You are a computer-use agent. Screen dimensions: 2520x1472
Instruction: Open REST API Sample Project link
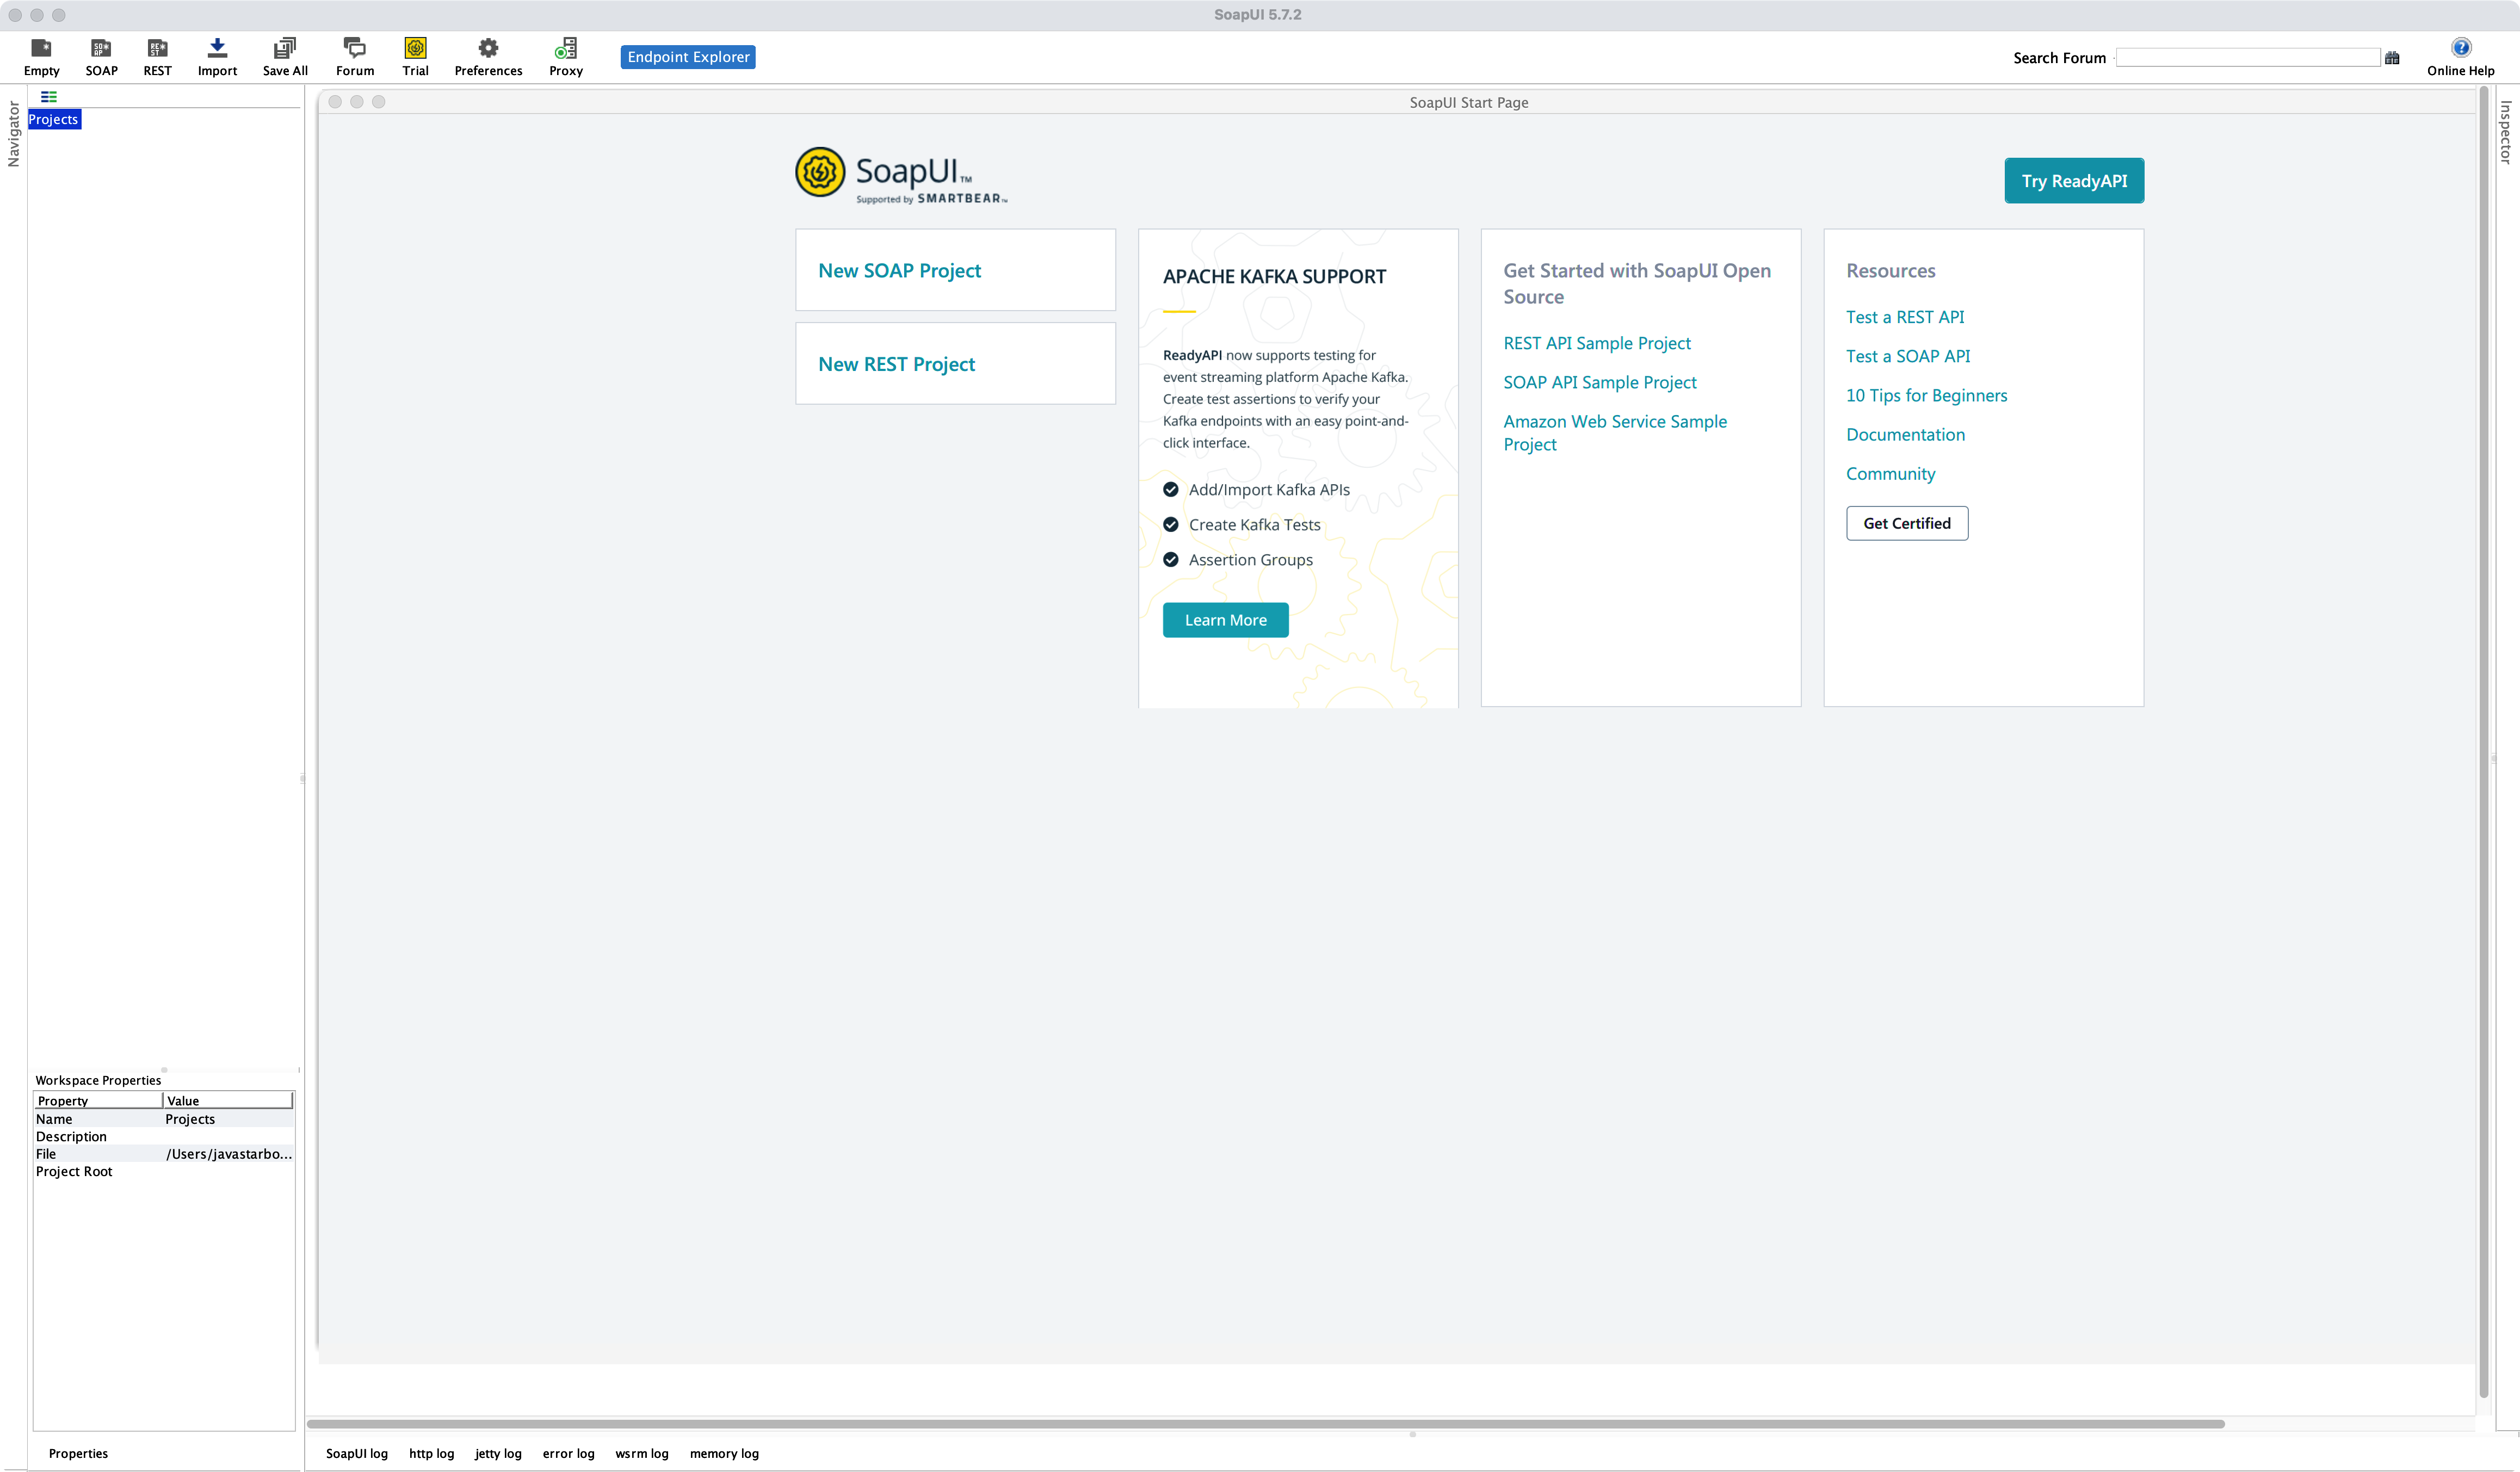[x=1597, y=343]
